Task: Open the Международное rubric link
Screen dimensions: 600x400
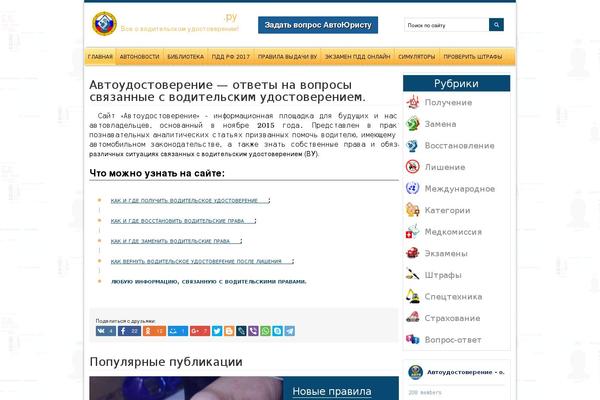Action: click(460, 188)
